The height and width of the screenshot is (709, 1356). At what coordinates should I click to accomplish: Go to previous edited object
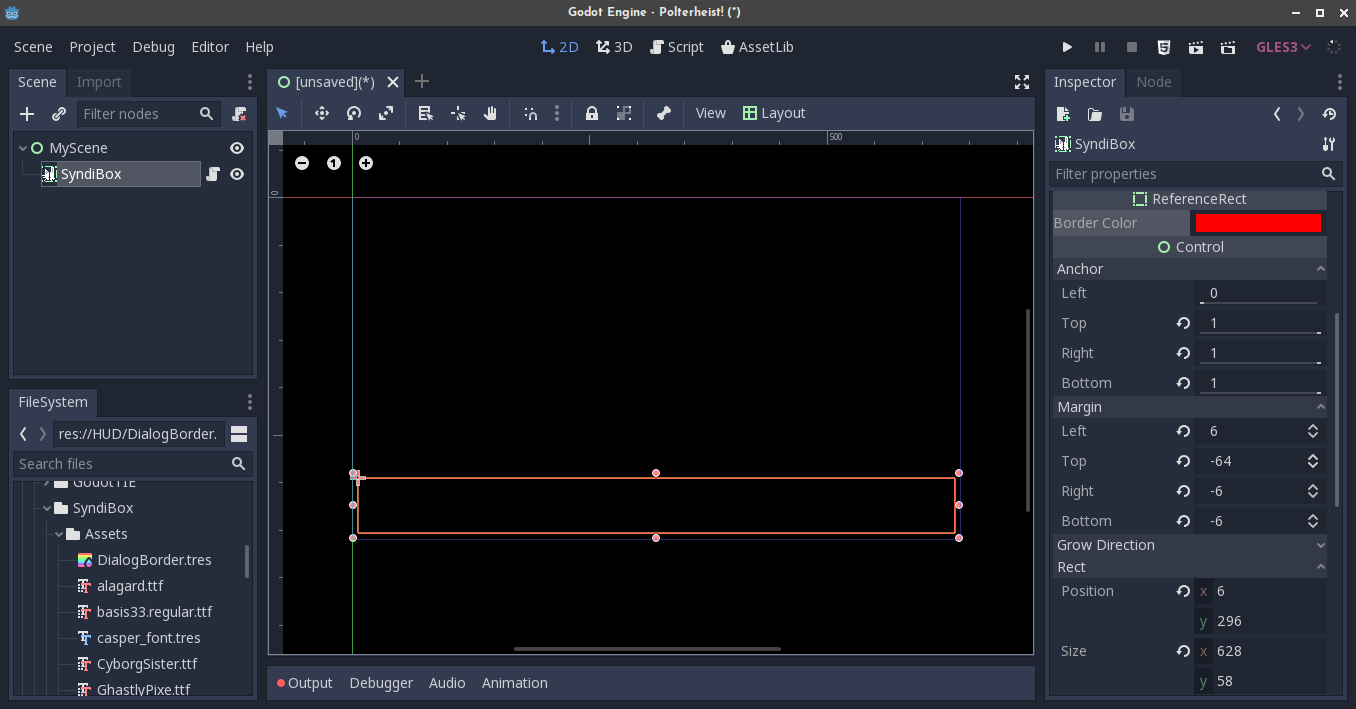[x=1277, y=114]
